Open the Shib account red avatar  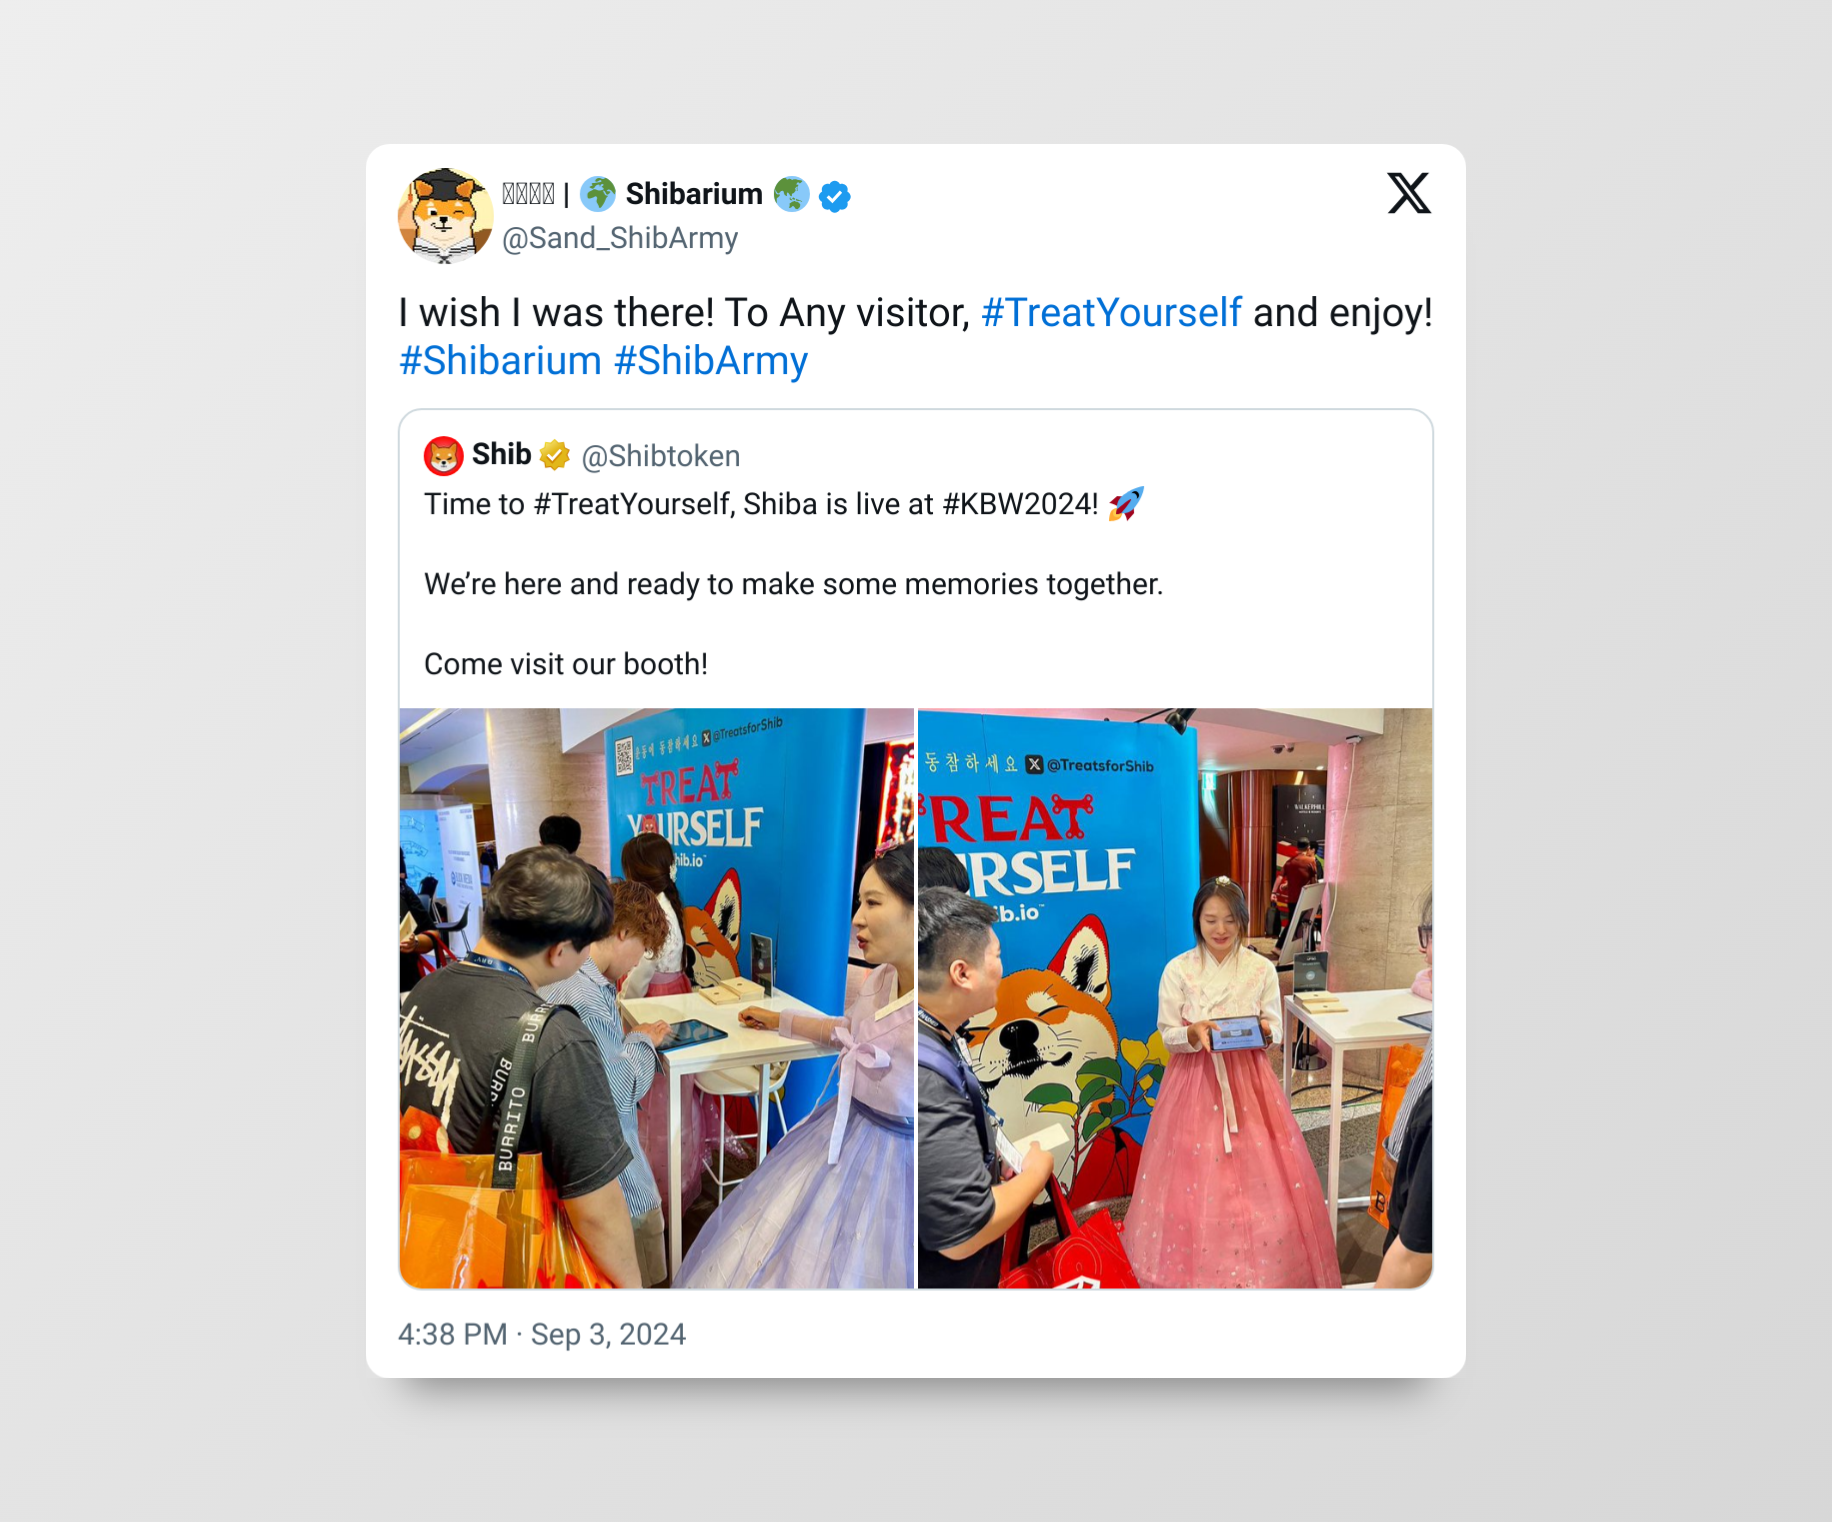click(x=443, y=456)
